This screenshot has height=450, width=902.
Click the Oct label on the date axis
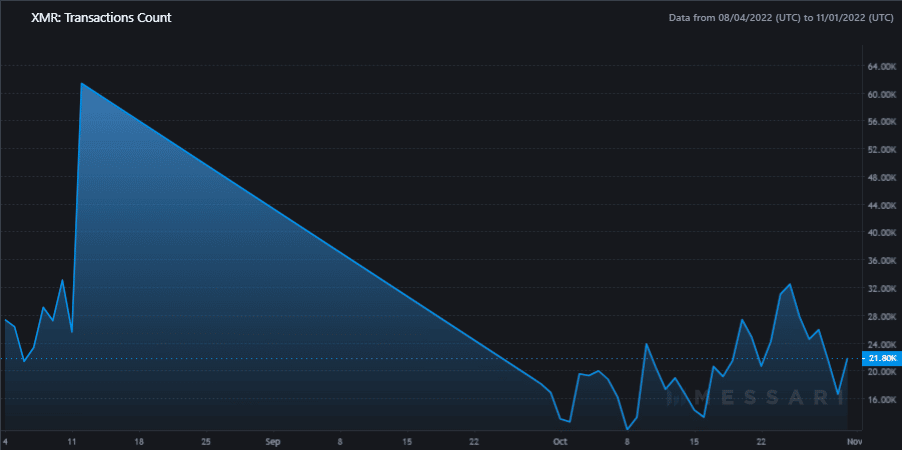(x=560, y=441)
